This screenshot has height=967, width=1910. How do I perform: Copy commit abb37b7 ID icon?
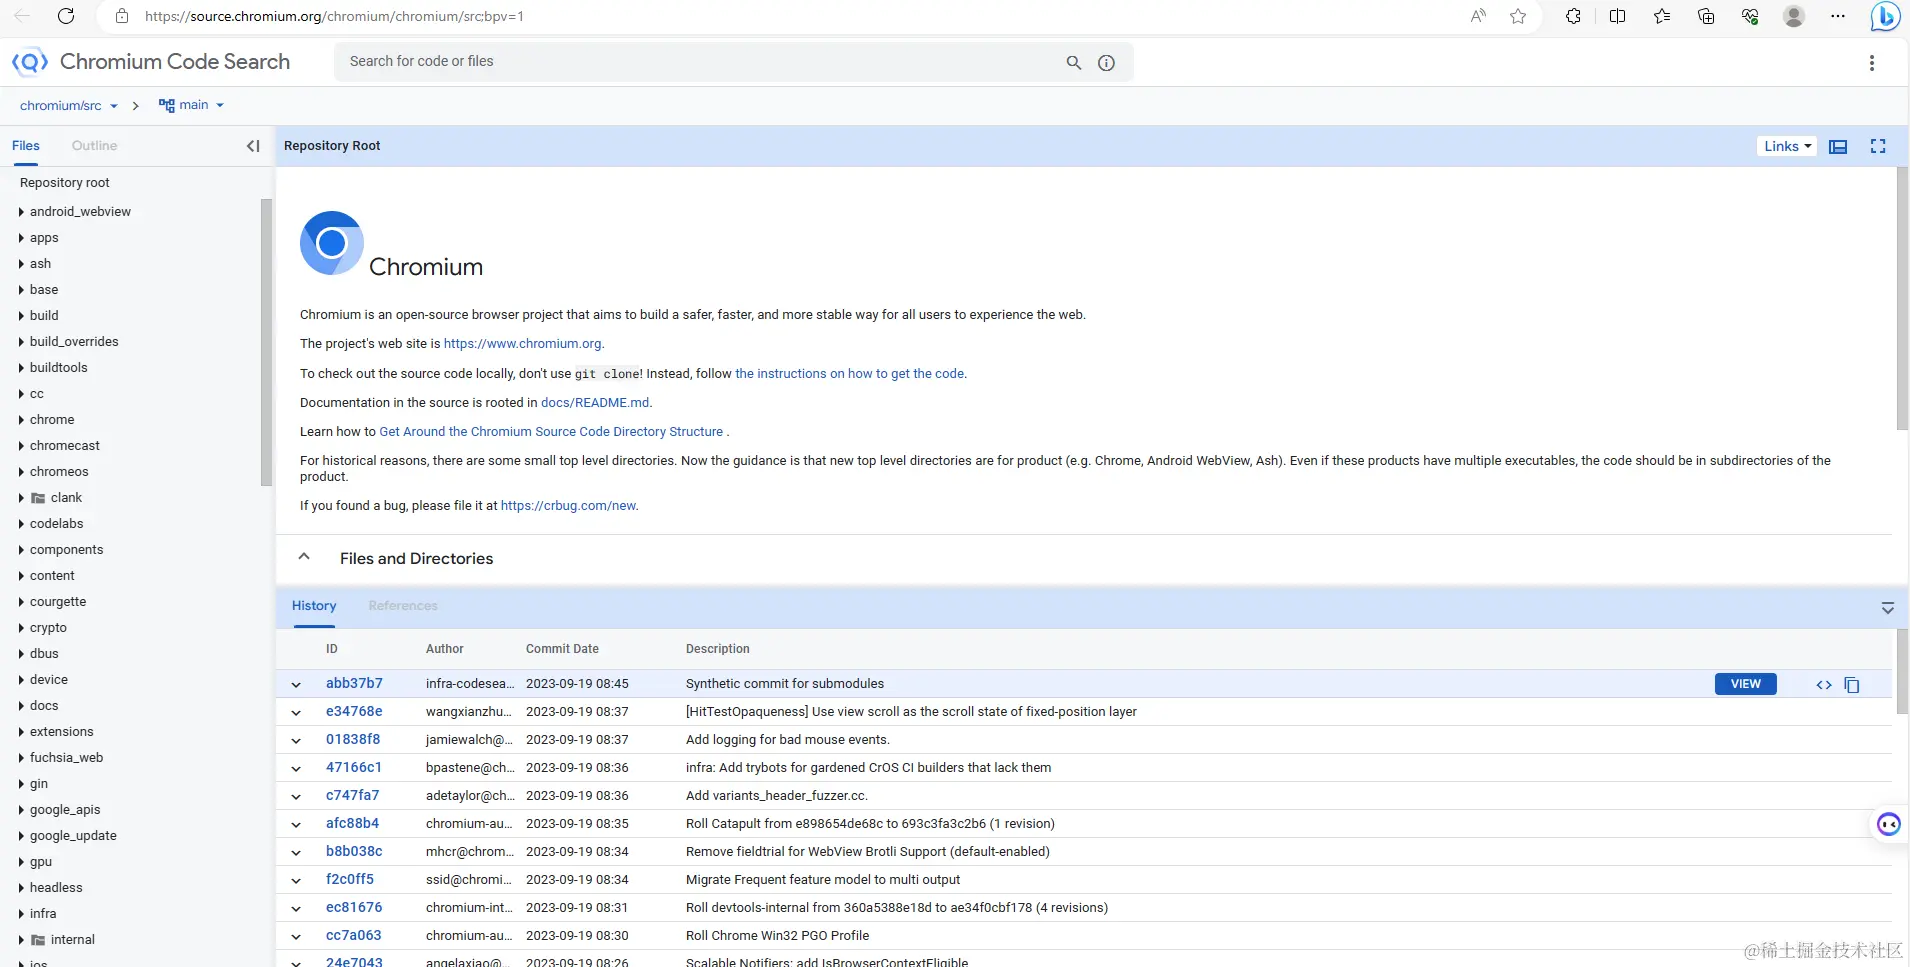click(1852, 685)
